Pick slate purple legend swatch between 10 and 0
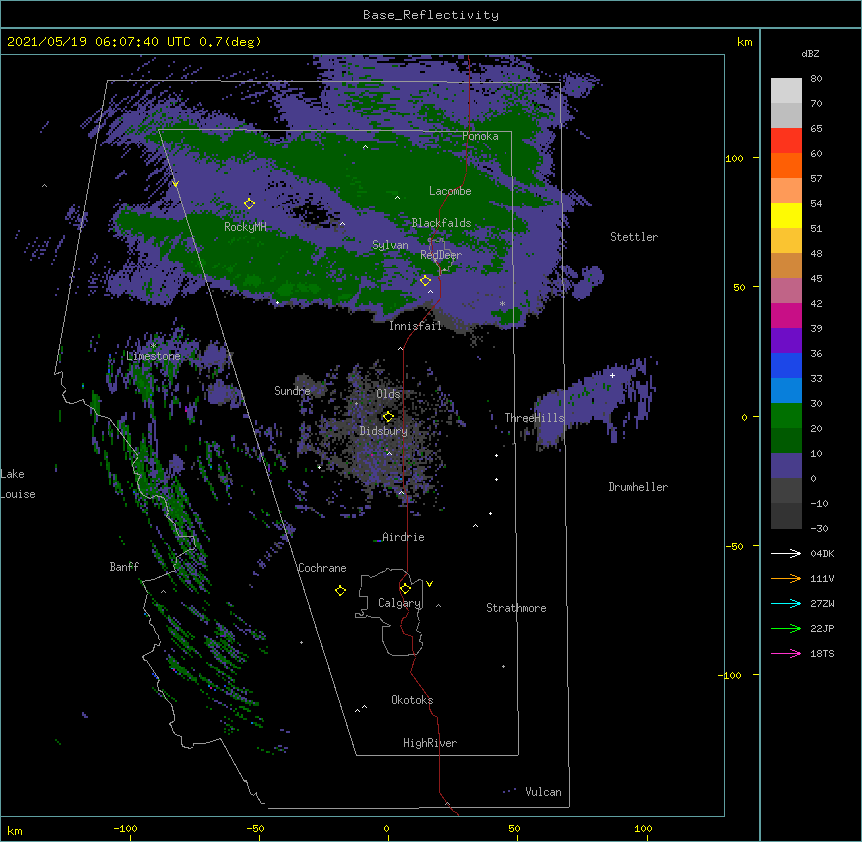 786,466
